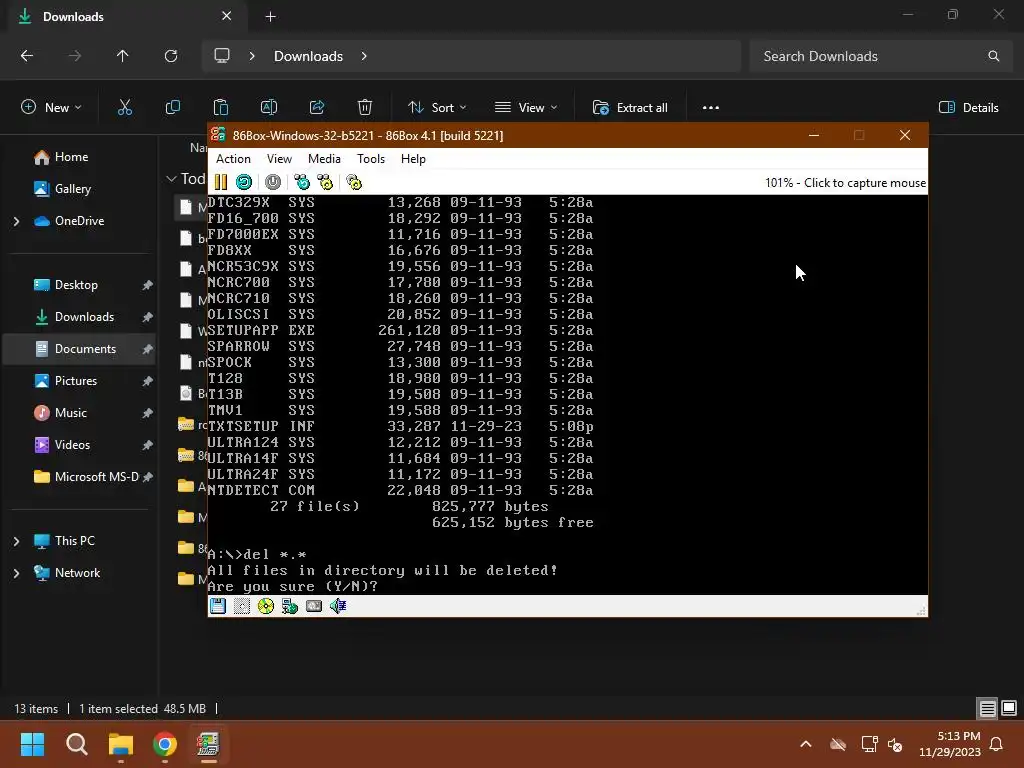Click the floppy disk A: status icon

tap(217, 606)
